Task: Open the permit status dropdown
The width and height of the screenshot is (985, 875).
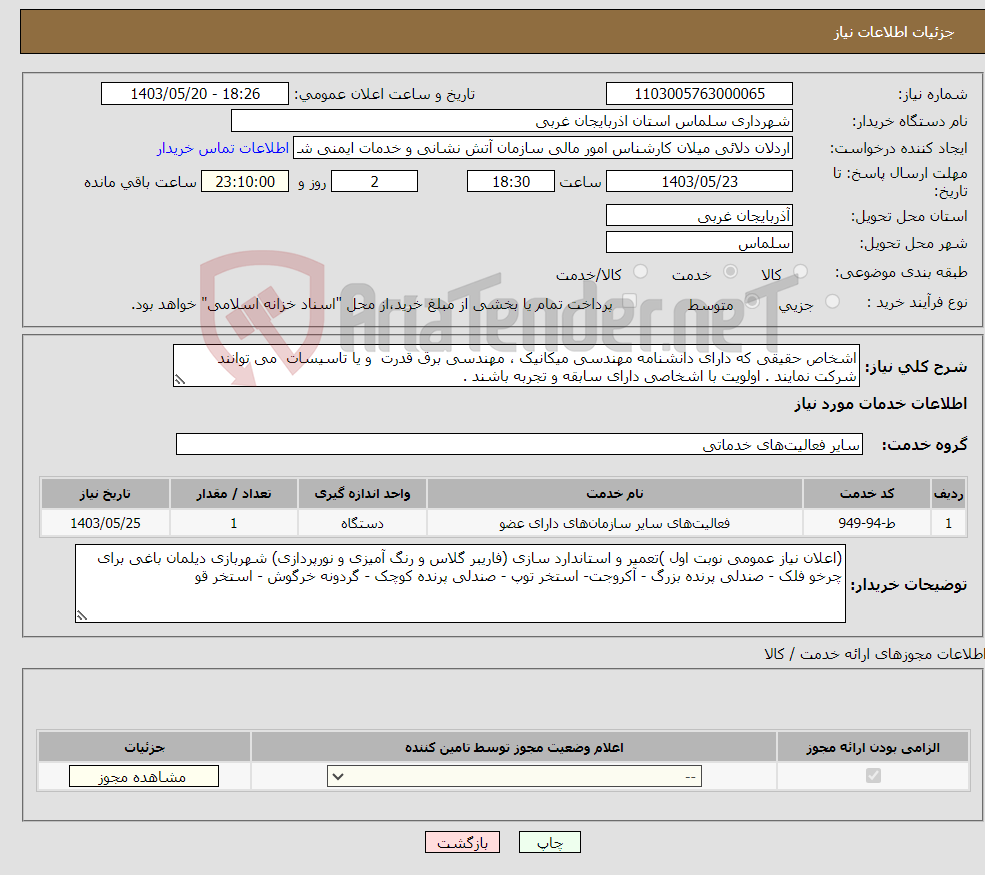Action: tap(514, 776)
